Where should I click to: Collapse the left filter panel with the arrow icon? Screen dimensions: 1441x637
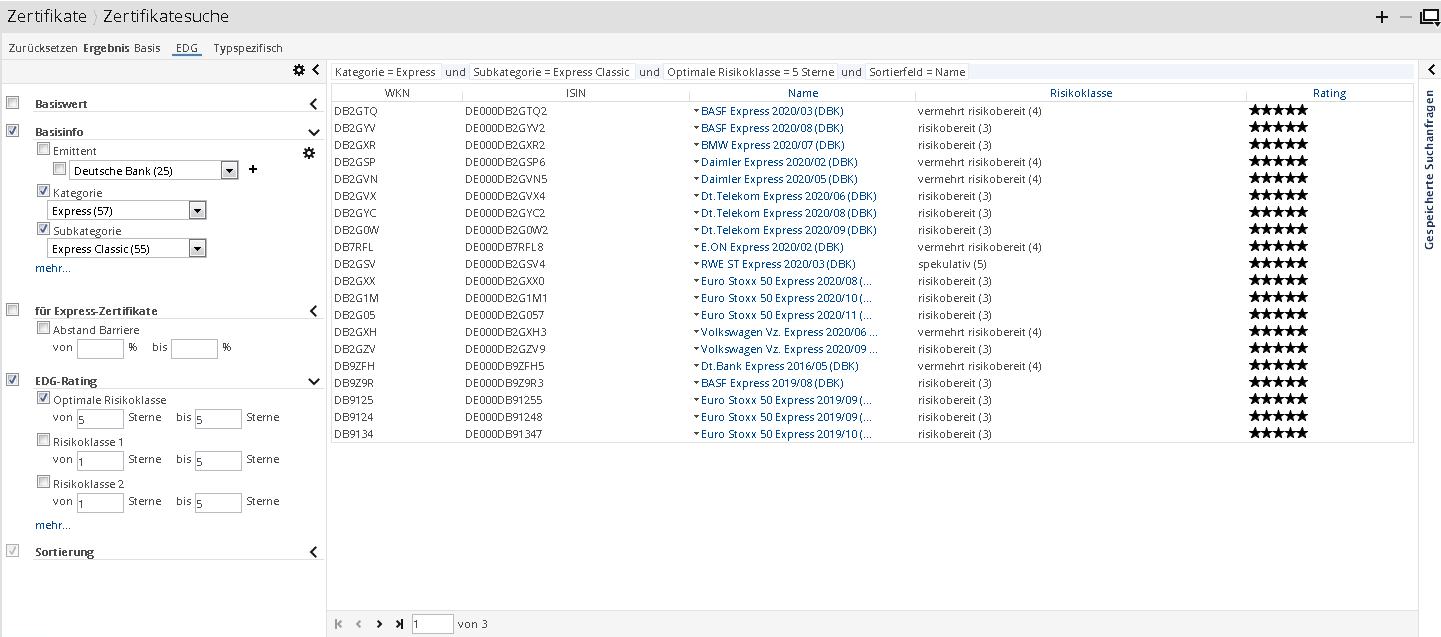click(x=315, y=70)
